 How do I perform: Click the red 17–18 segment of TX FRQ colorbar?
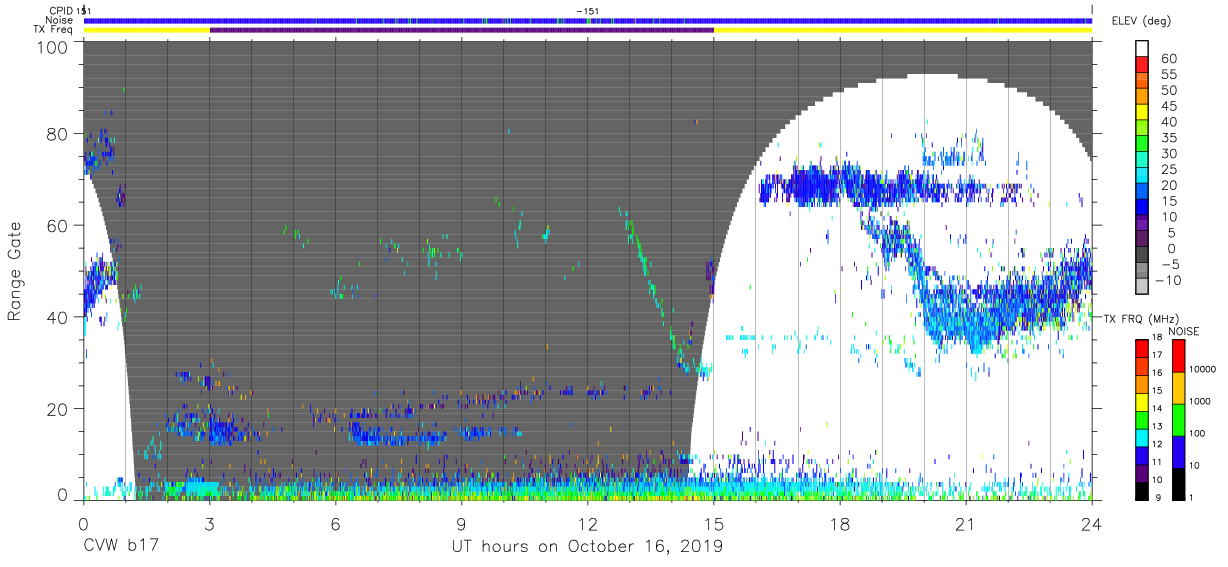click(x=1144, y=347)
